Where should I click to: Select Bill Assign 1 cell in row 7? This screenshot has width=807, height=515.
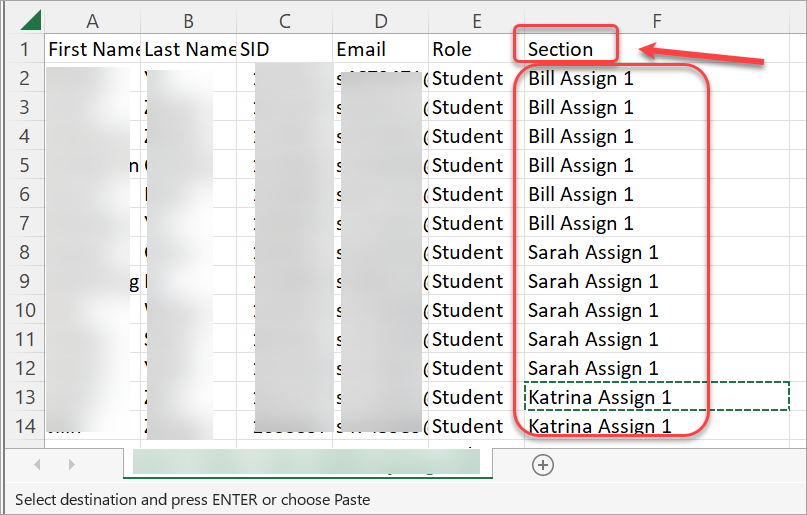pyautogui.click(x=657, y=223)
